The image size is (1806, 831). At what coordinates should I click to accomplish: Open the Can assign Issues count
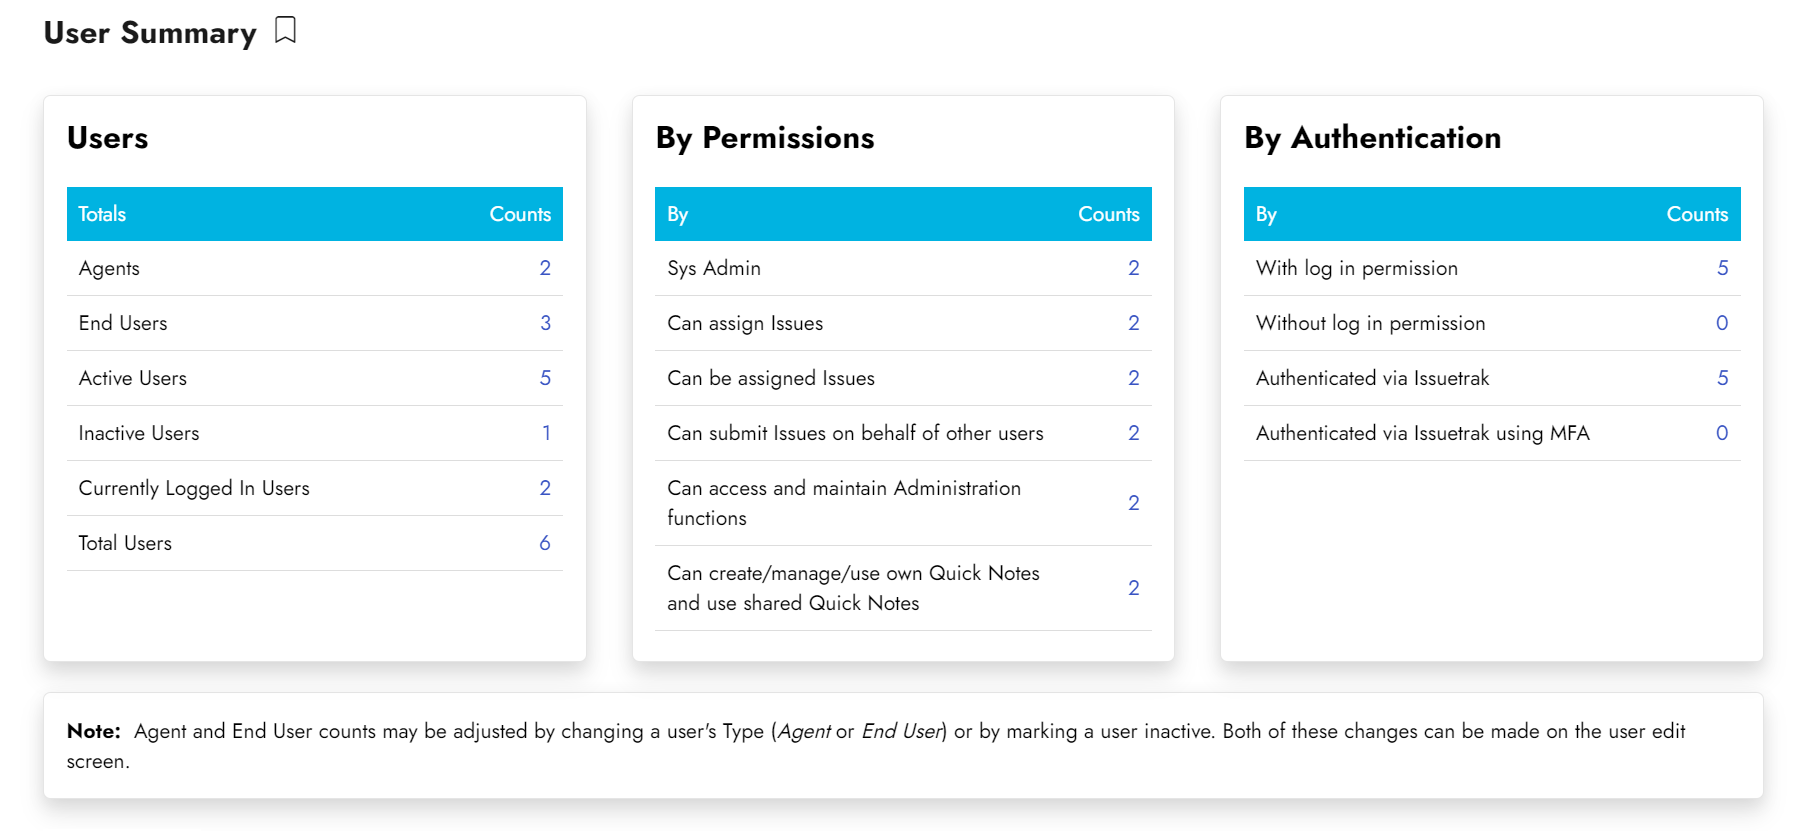tap(1133, 323)
